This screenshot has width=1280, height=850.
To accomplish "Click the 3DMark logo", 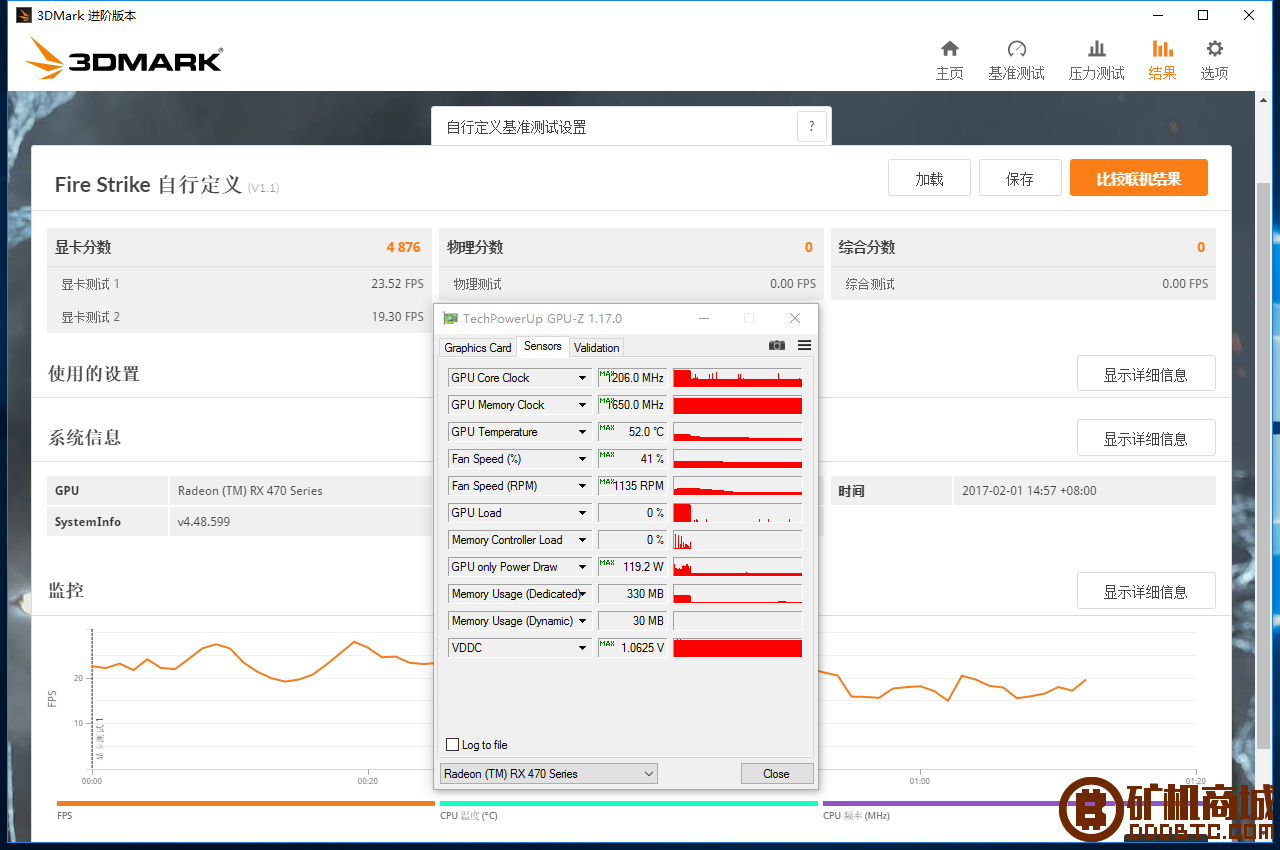I will click(123, 59).
